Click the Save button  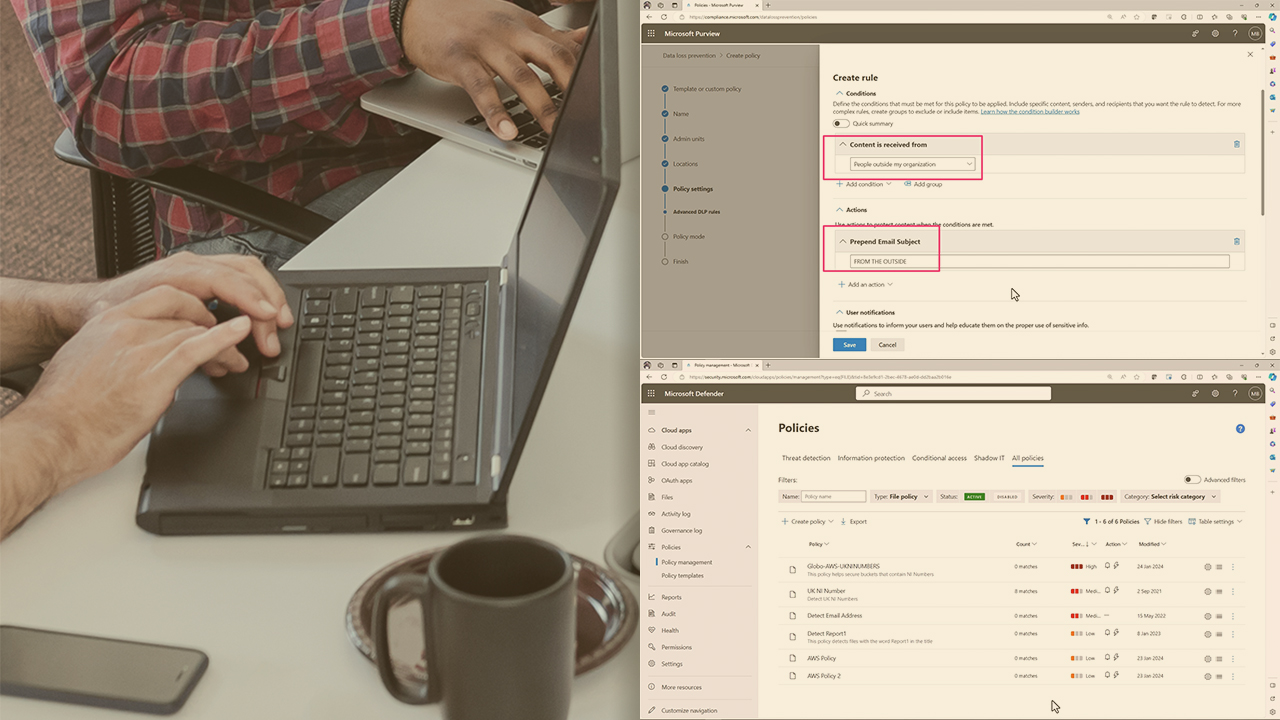pyautogui.click(x=849, y=344)
